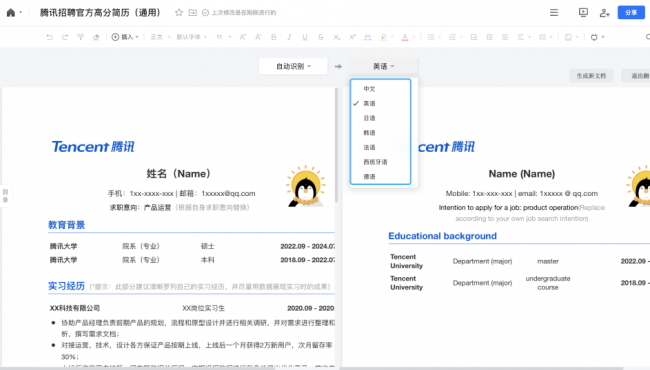650x370 pixels.
Task: Open the add collaborator icon
Action: coord(604,13)
